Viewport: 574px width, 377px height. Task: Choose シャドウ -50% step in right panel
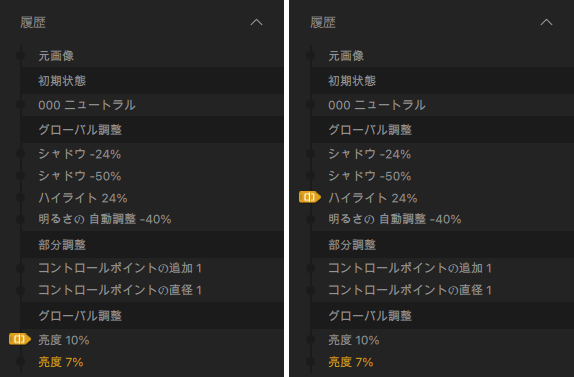pyautogui.click(x=369, y=176)
